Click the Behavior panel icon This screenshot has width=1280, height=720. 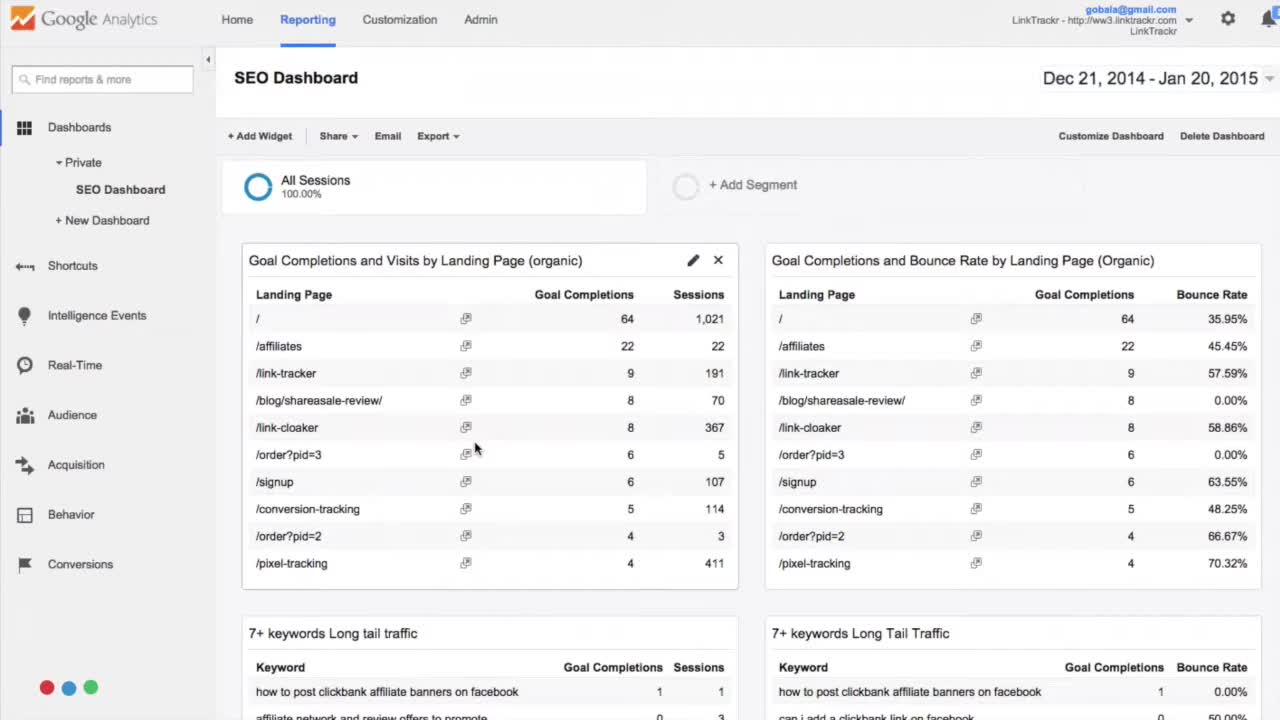(25, 515)
